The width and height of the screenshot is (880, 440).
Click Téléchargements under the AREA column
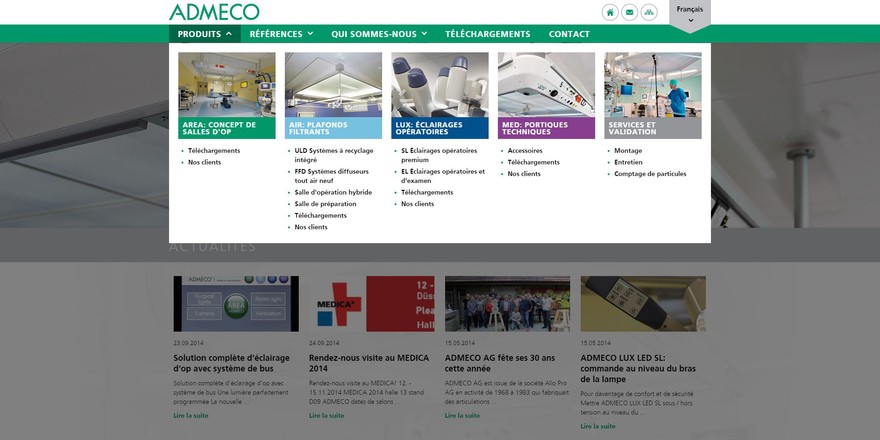click(214, 150)
